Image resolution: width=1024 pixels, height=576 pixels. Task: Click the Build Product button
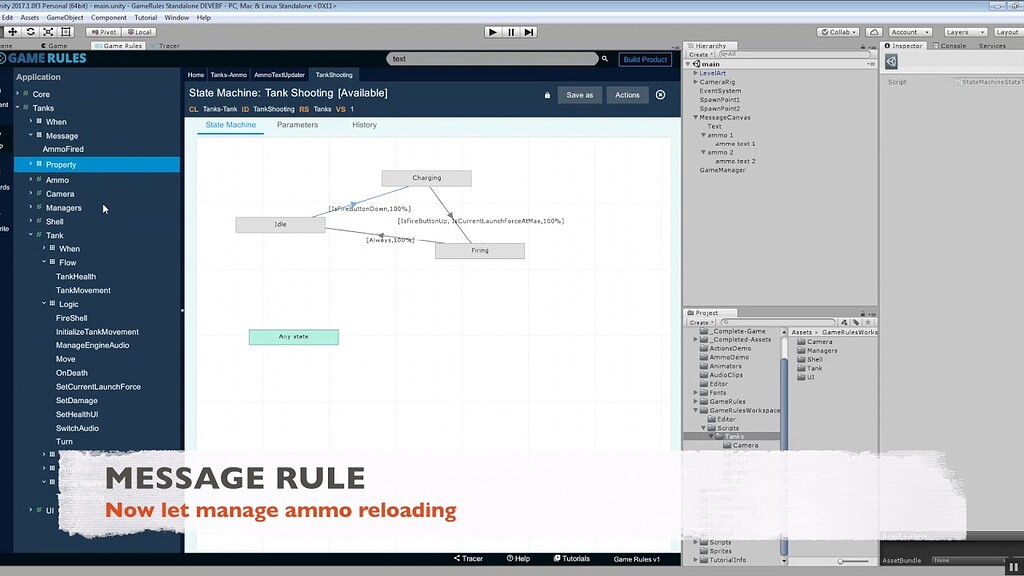[x=645, y=59]
